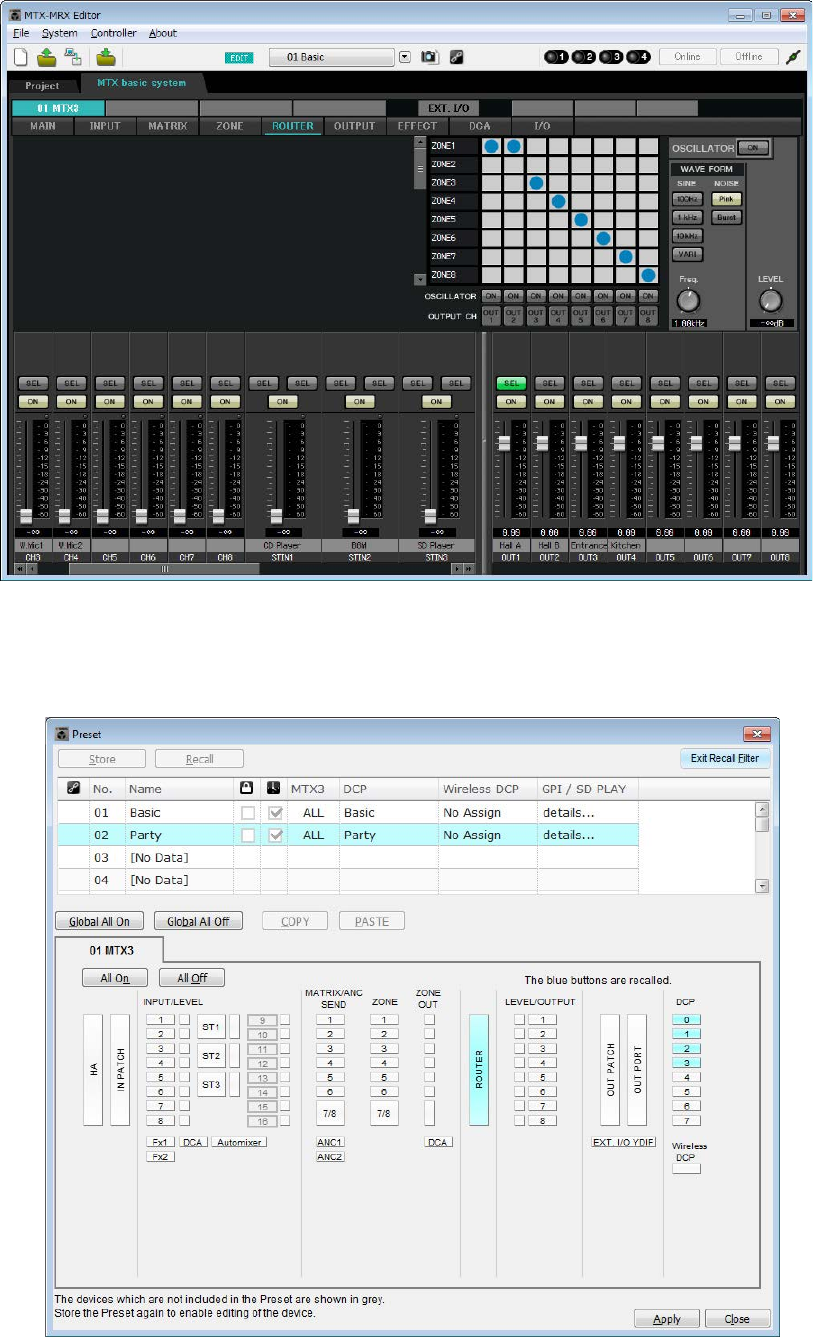The image size is (813, 1337).
Task: Select CH3 W.Mic1 channel with SEL
Action: click(x=32, y=383)
